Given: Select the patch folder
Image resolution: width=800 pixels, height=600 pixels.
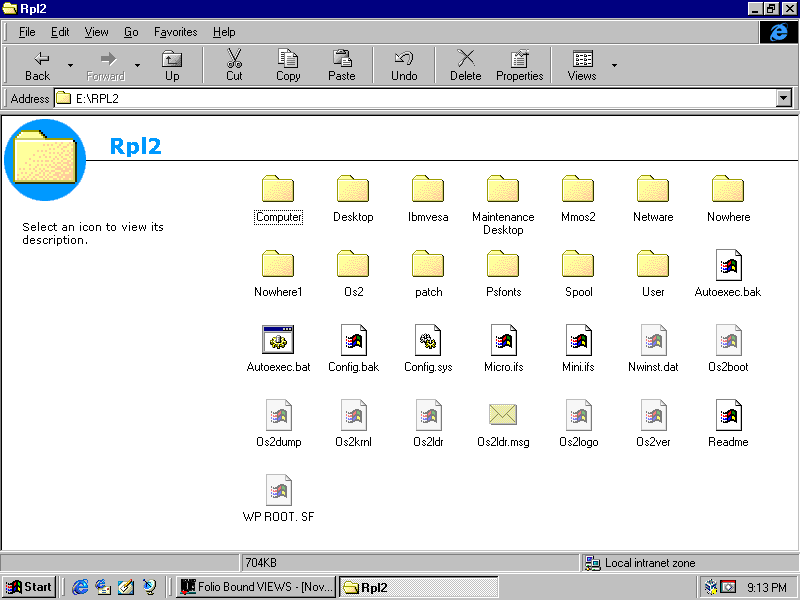Looking at the screenshot, I should tap(428, 274).
